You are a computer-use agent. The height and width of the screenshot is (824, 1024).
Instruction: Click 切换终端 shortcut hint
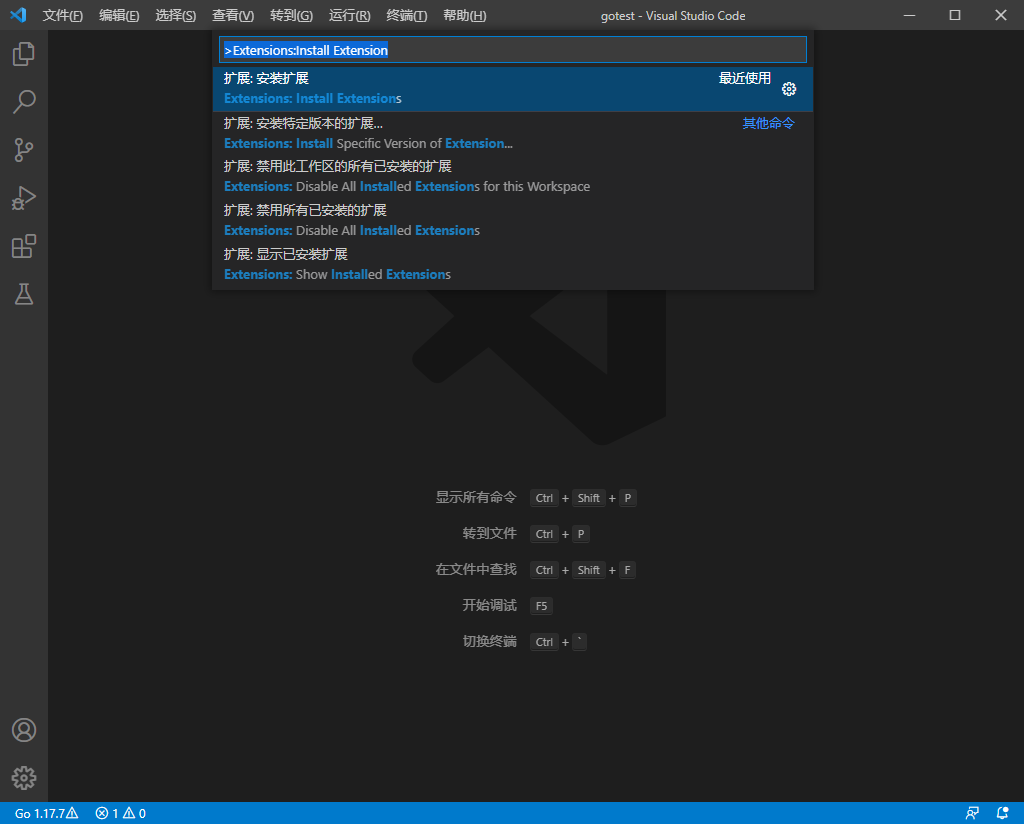[489, 641]
